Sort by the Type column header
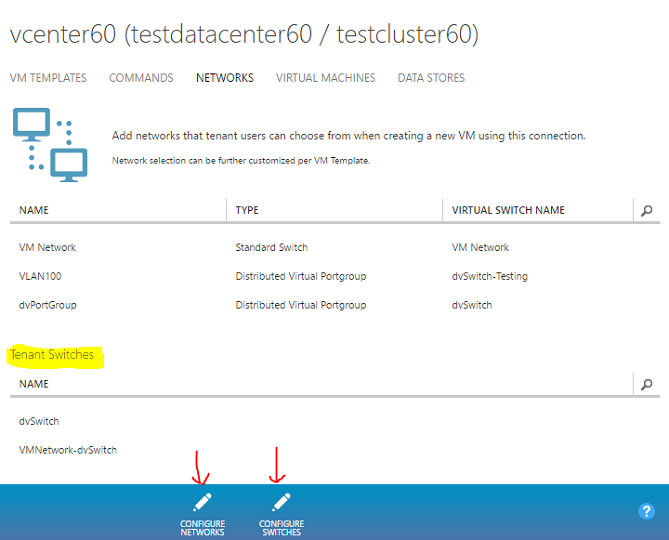 (247, 210)
